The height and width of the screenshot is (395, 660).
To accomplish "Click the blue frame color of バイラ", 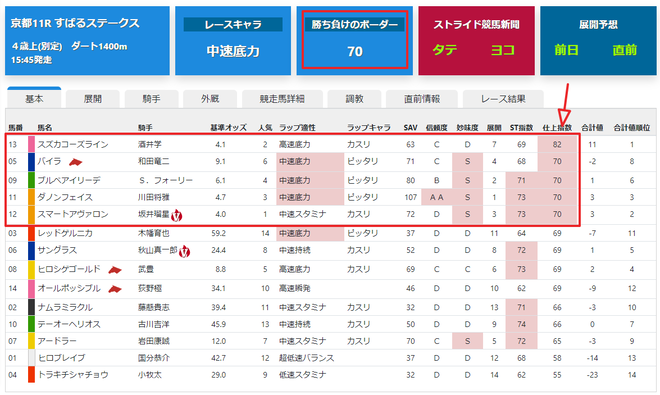I will 32,162.
